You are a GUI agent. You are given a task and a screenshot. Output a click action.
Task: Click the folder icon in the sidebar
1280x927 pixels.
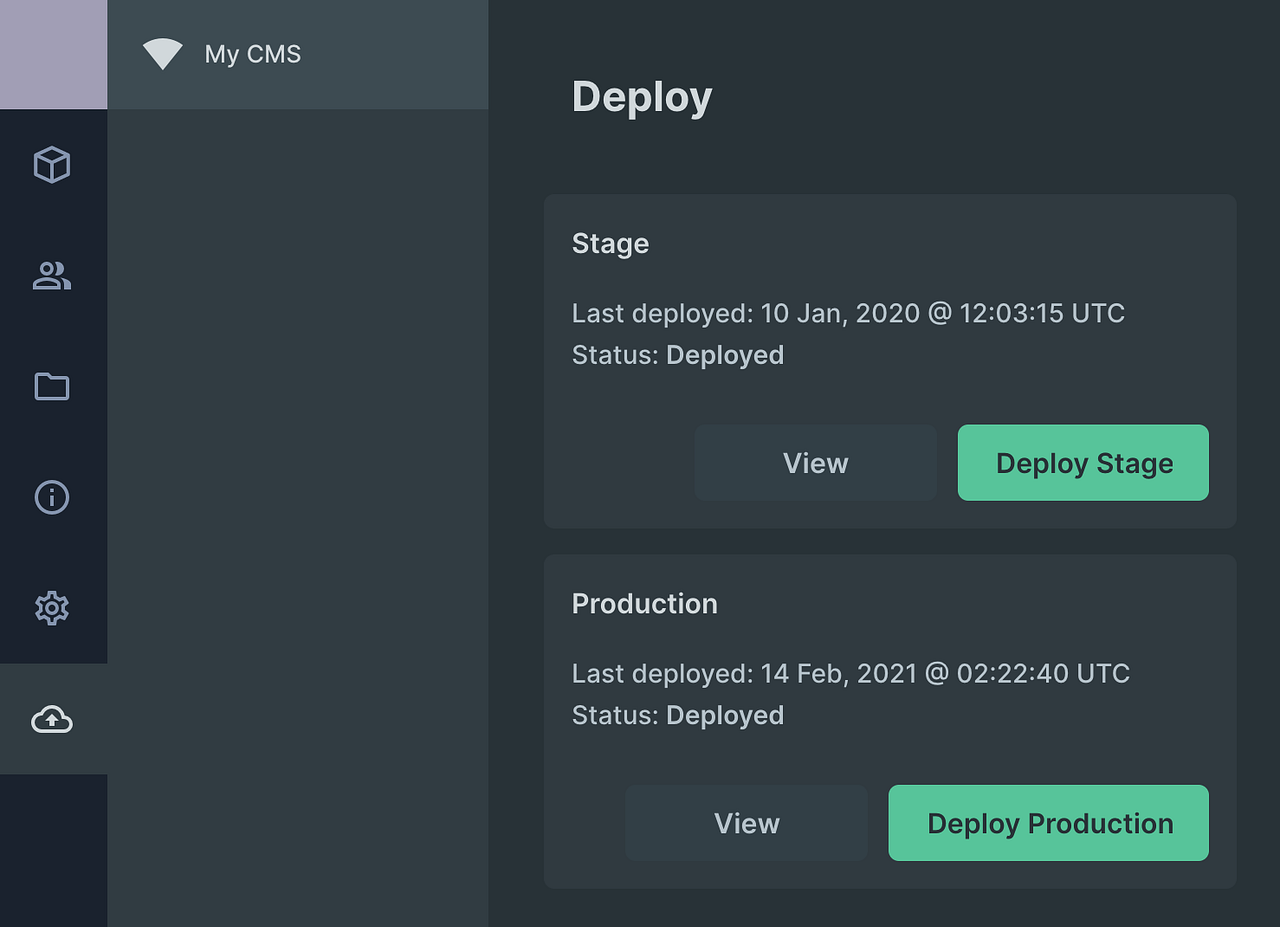click(52, 387)
